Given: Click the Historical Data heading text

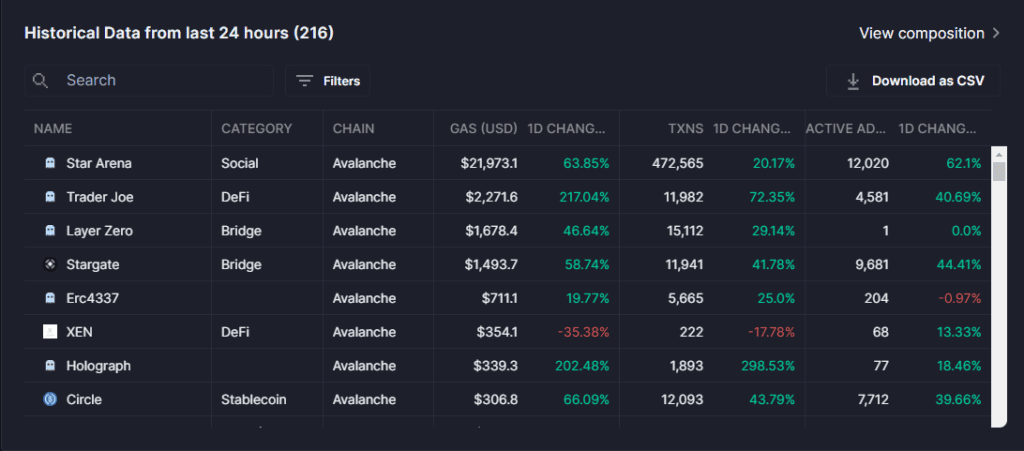Looking at the screenshot, I should click(179, 33).
